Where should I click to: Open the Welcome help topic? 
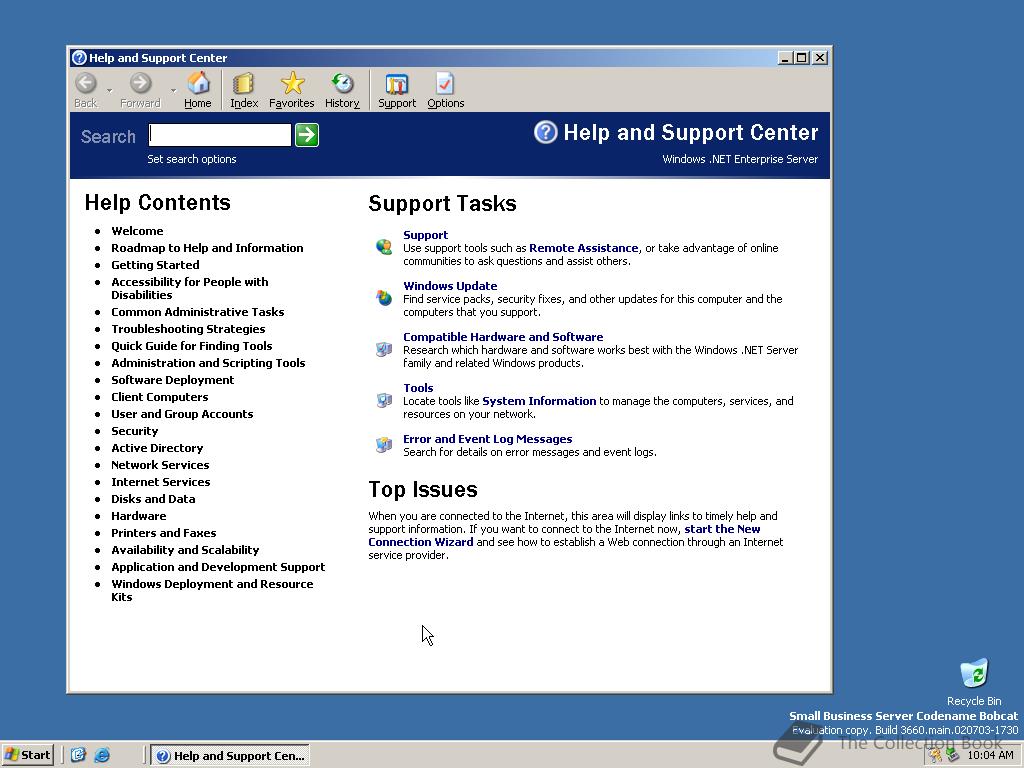137,231
